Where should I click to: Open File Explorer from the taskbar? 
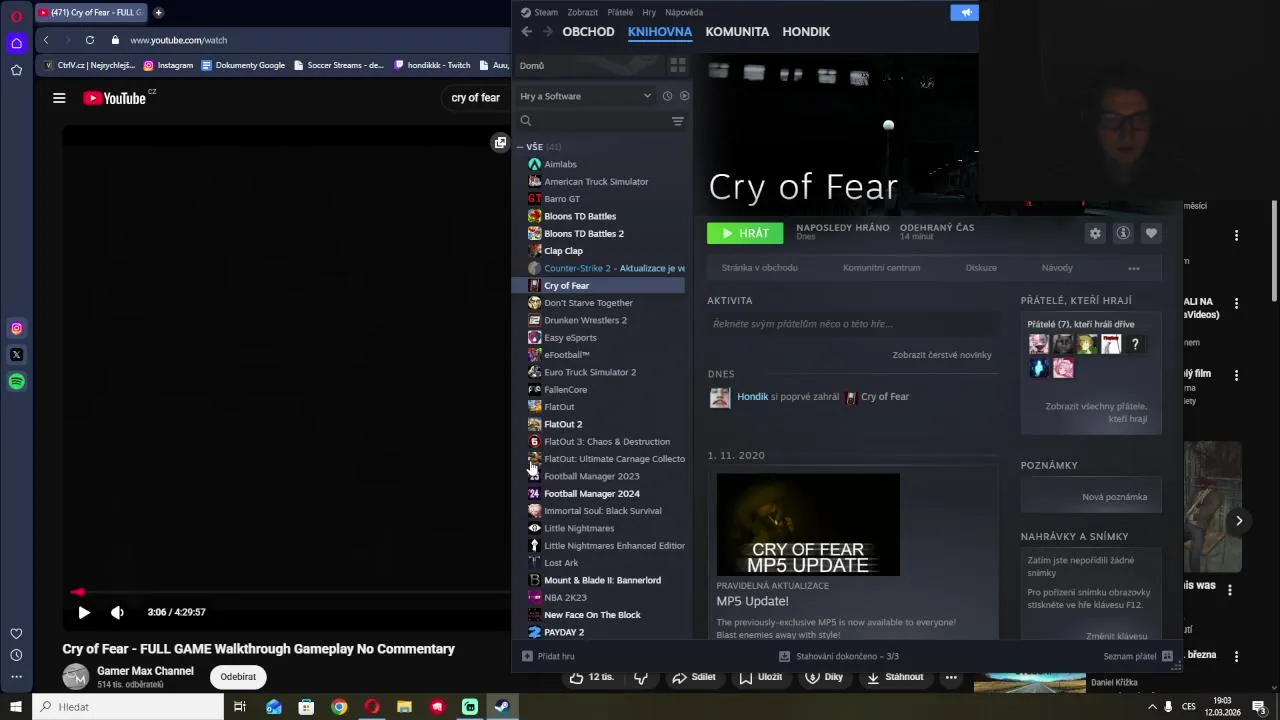[x=404, y=707]
